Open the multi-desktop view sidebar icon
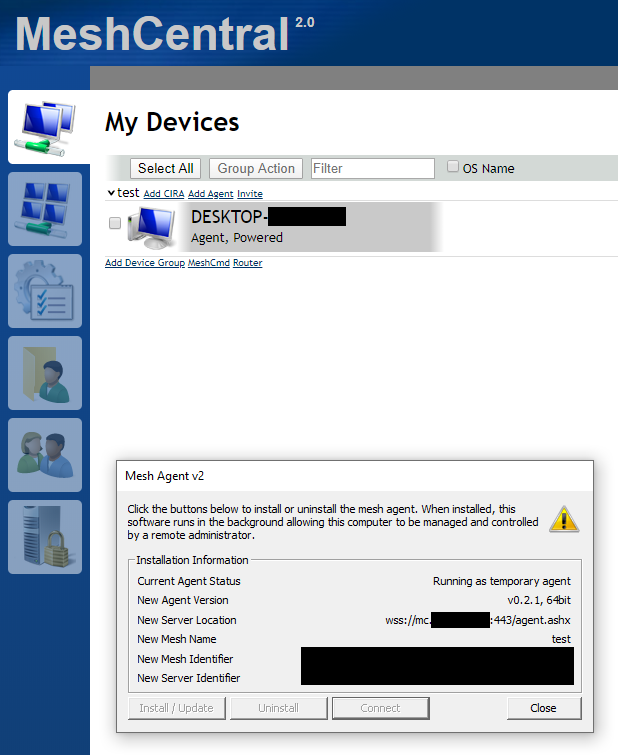618x755 pixels. pos(45,209)
